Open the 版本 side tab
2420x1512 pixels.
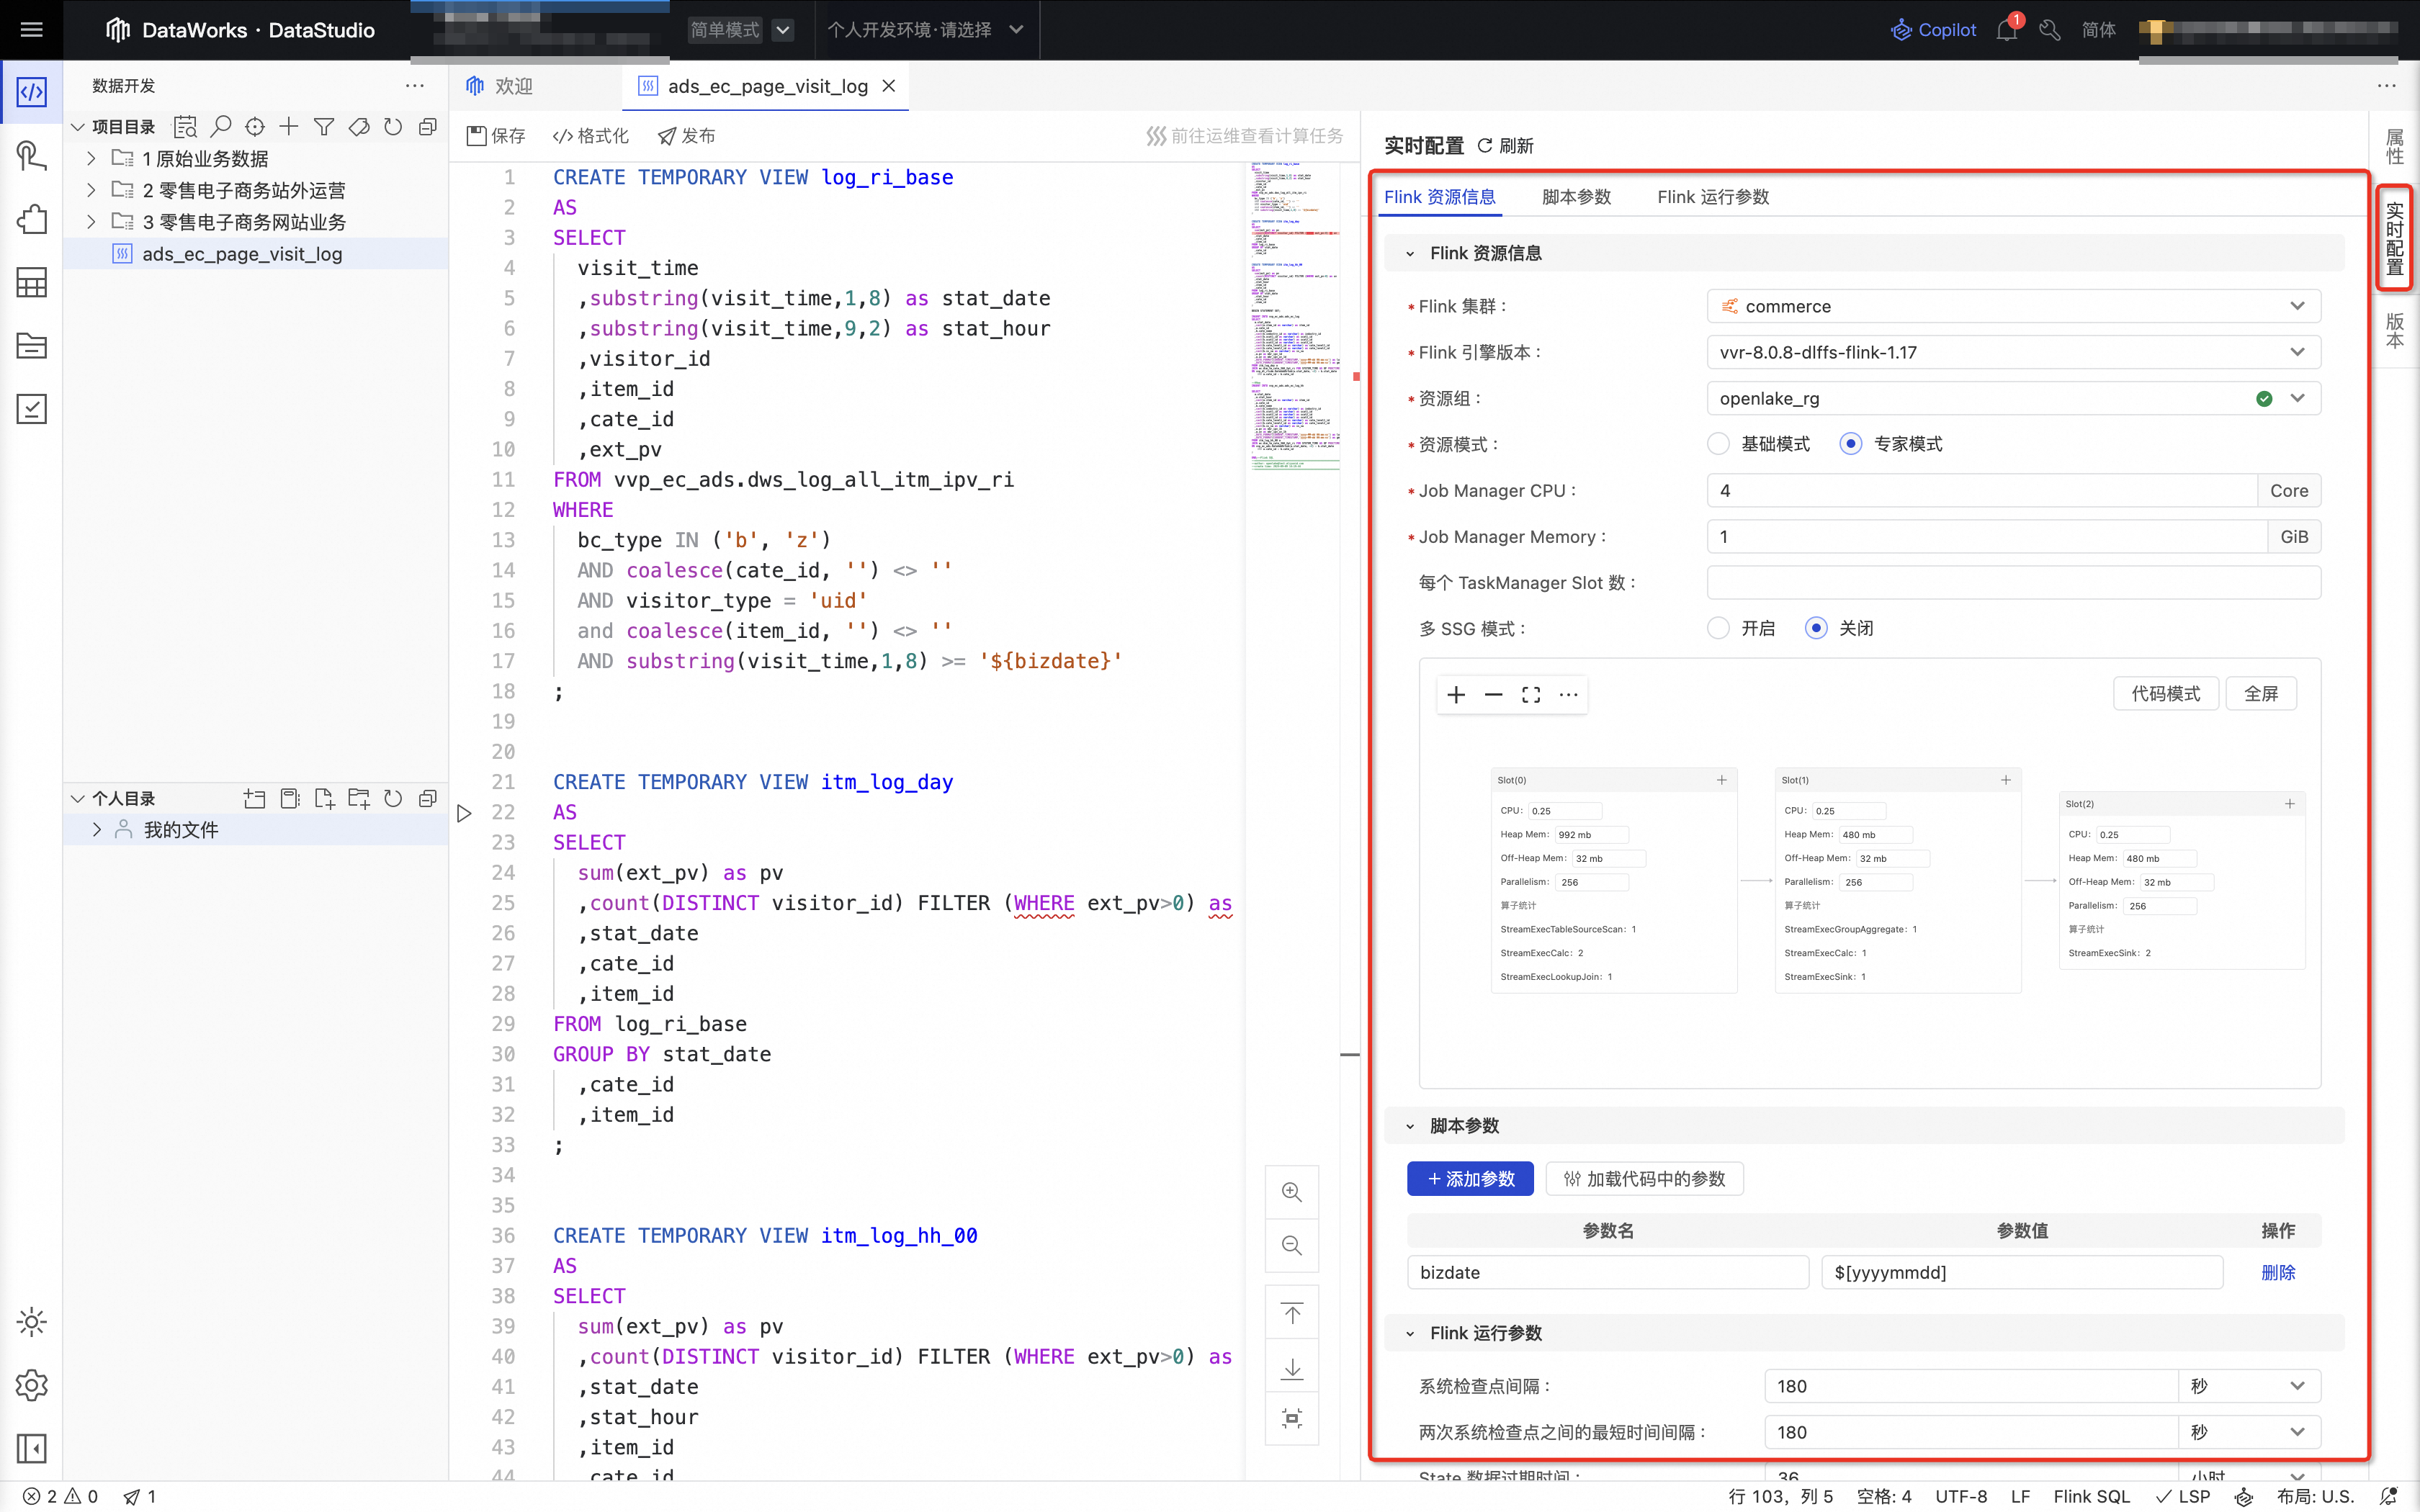(2395, 330)
